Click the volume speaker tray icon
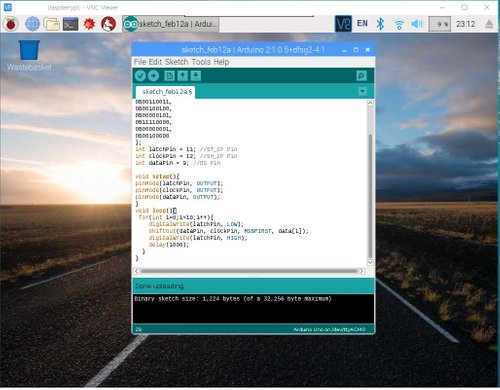Screen dimensions: 500x390 point(417,24)
